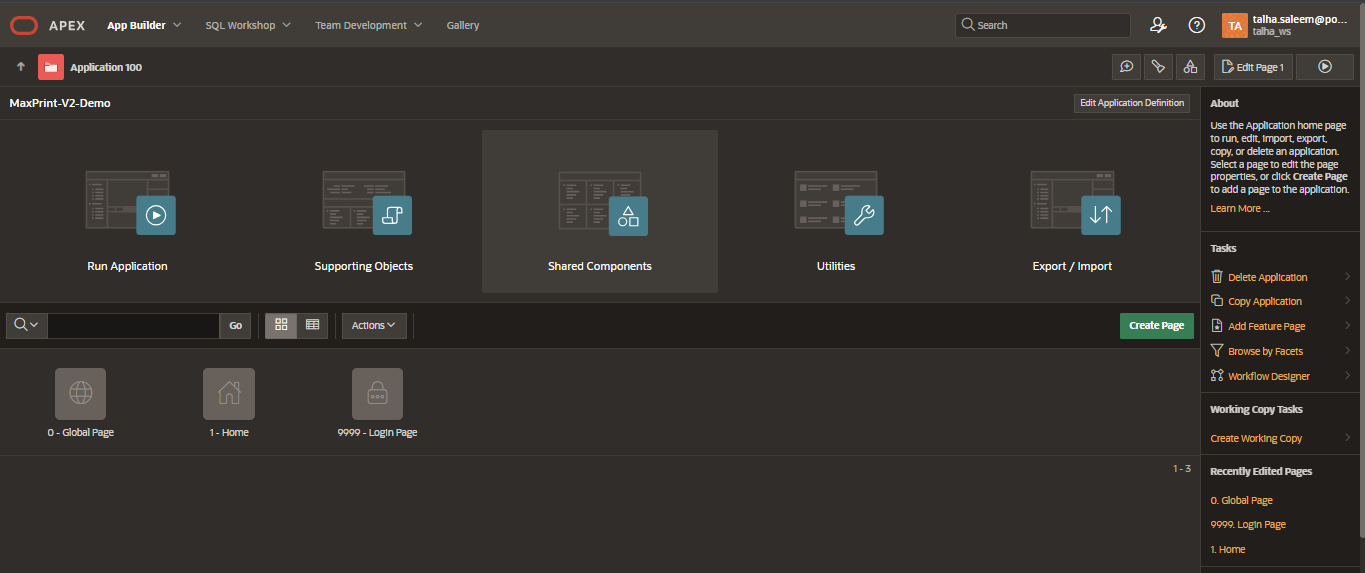Screen dimensions: 1365x573
Task: Click the Copy Application icon
Action: [x=1216, y=301]
